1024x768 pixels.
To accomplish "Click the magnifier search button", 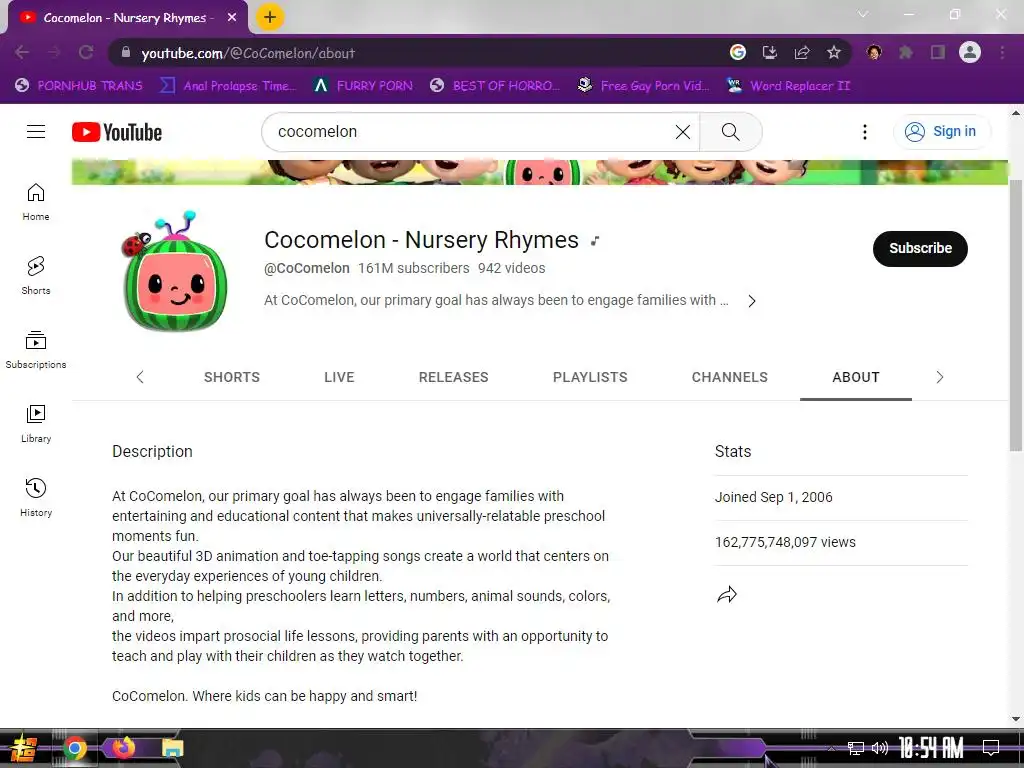I will pyautogui.click(x=731, y=132).
